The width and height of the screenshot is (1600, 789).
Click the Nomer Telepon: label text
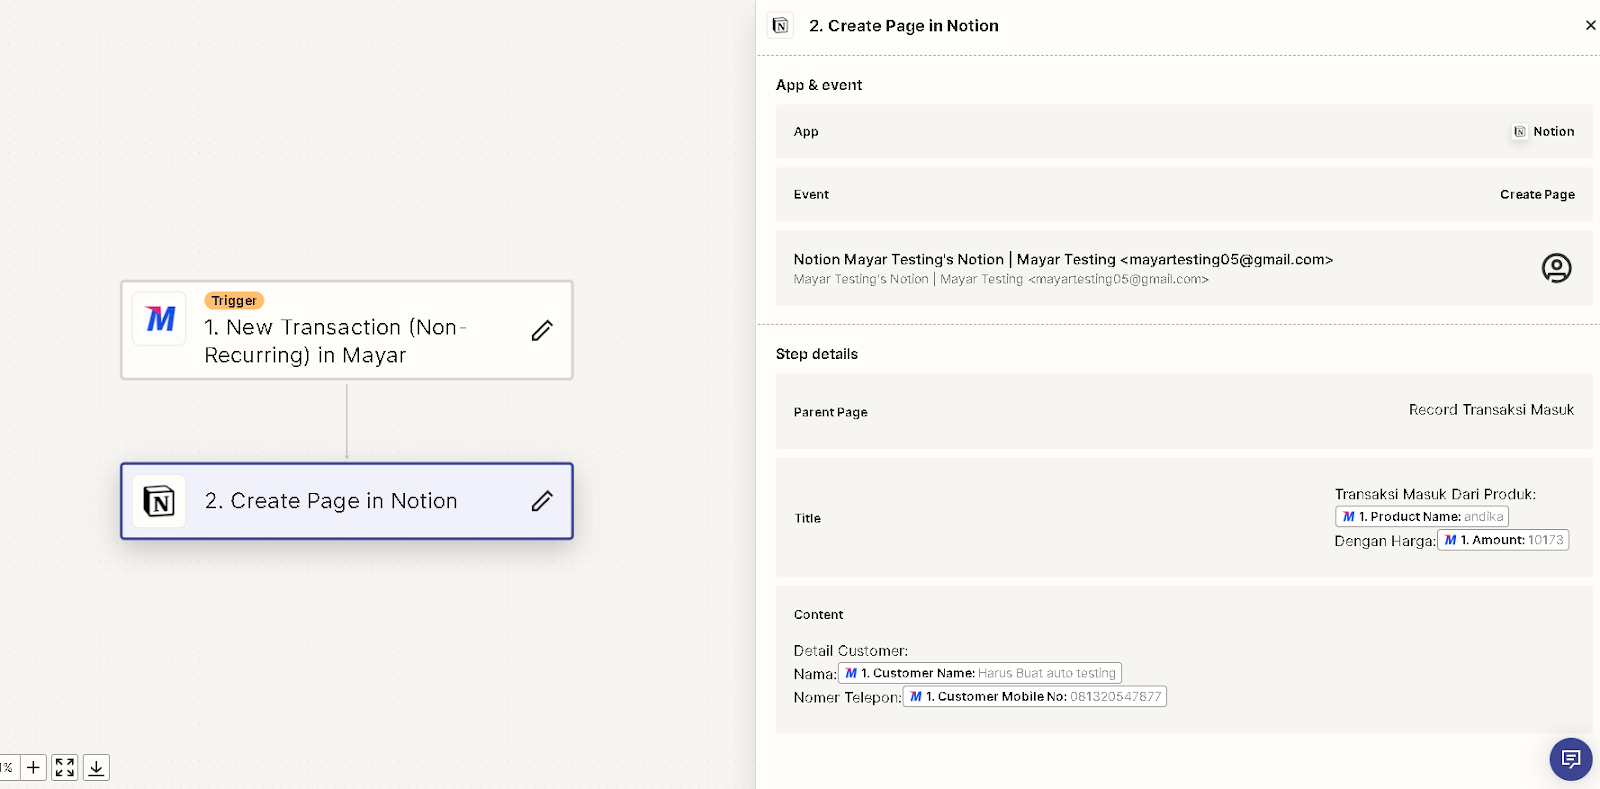pos(847,697)
